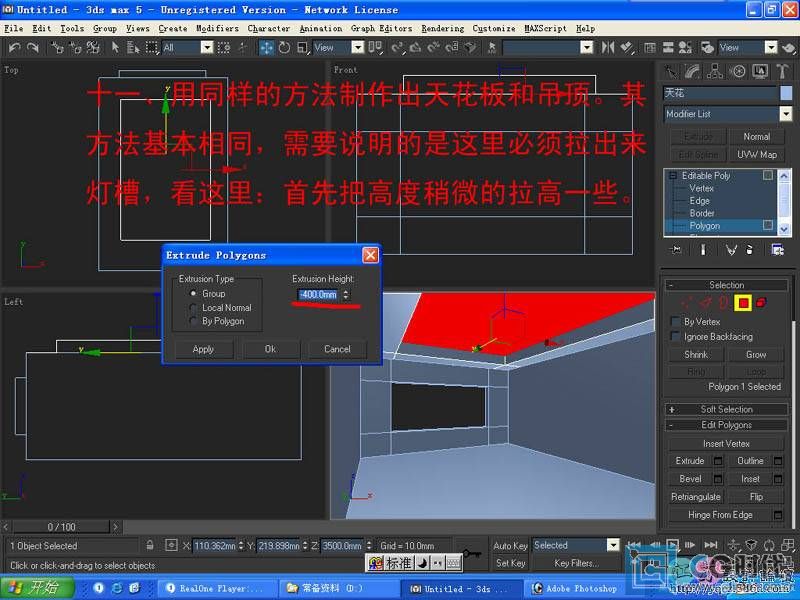Open the Named Selection Sets dropdown
This screenshot has width=800, height=600.
[x=587, y=48]
